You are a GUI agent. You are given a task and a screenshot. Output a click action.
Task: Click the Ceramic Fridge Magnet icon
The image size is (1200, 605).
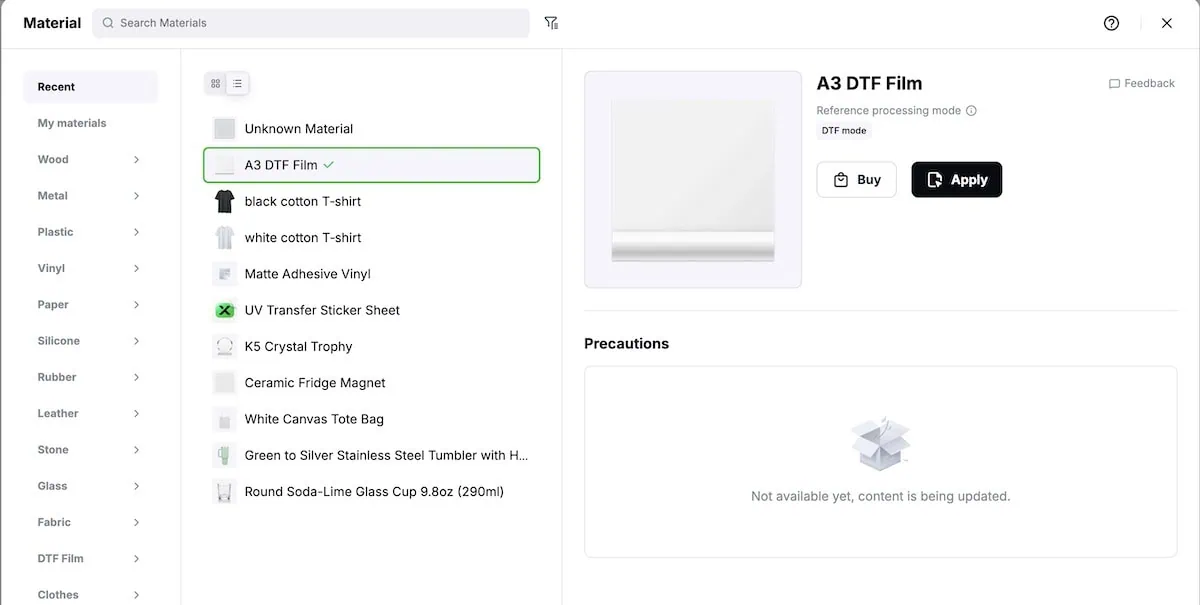(224, 383)
